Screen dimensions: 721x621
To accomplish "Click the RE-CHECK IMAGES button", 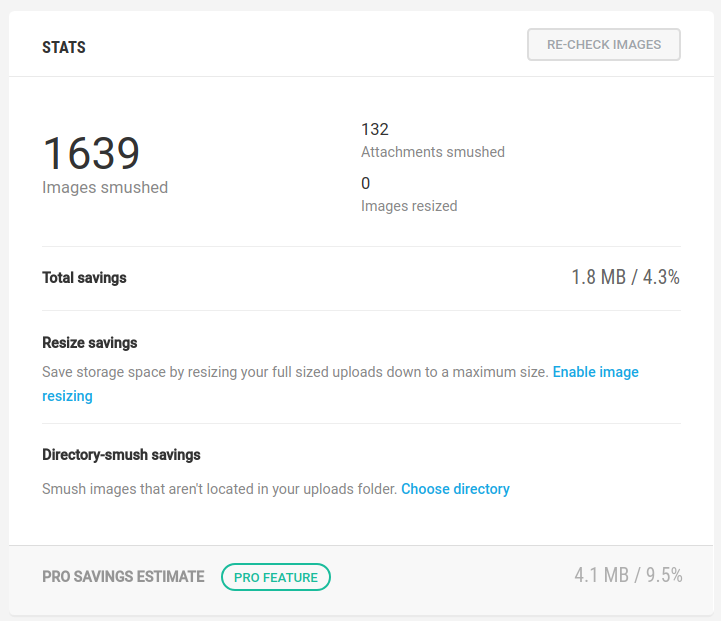I will point(604,45).
